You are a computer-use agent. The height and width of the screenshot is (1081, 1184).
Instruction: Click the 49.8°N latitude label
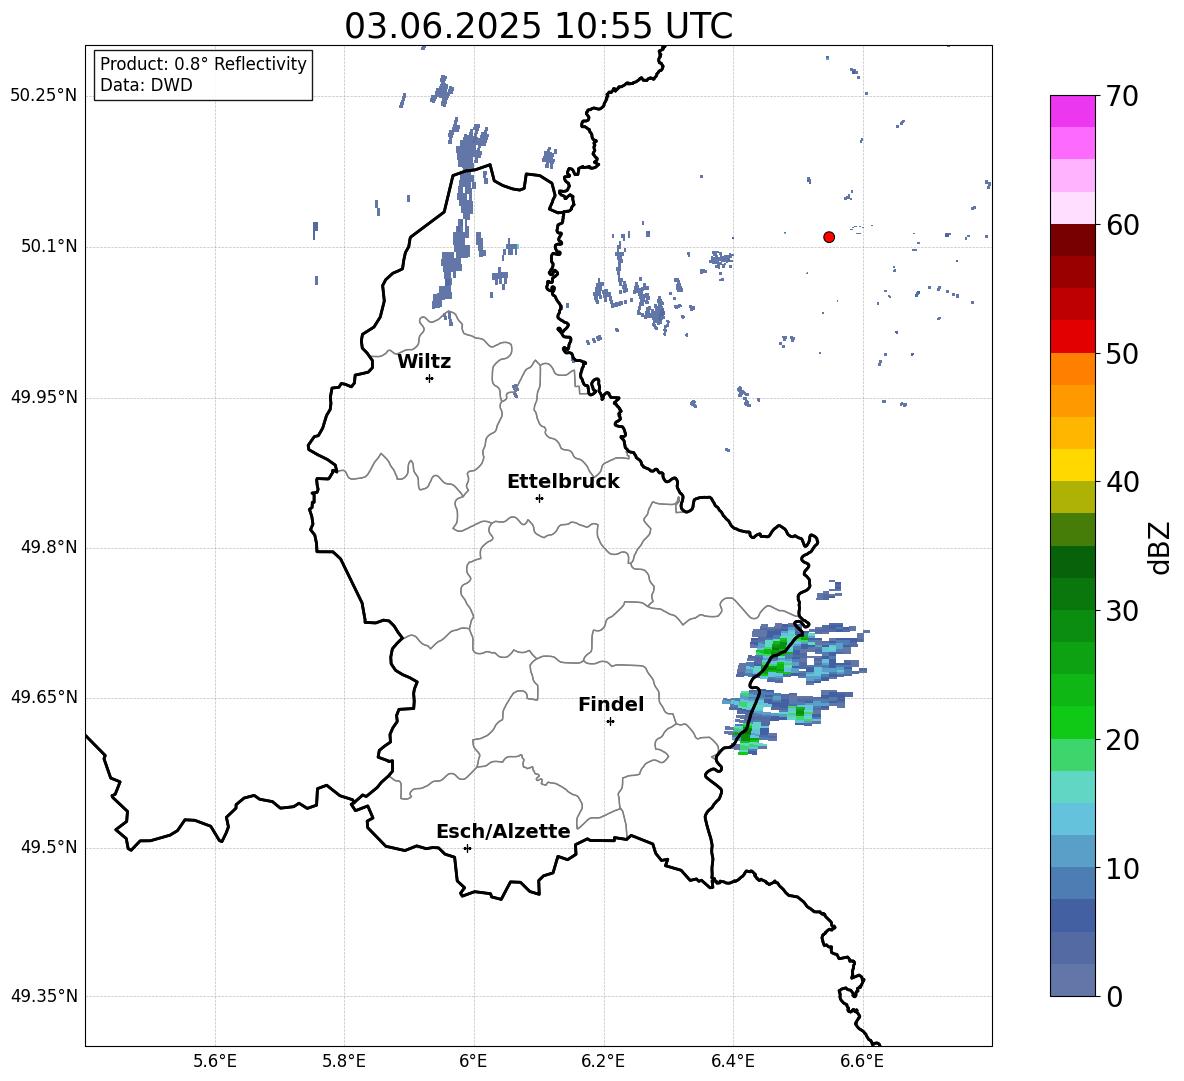[x=49, y=547]
